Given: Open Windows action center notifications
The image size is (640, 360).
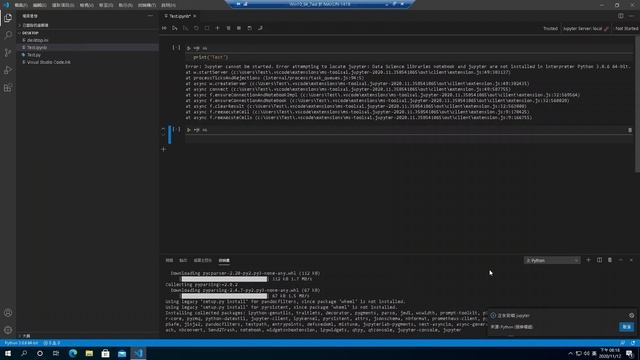Looking at the screenshot, I should point(630,353).
